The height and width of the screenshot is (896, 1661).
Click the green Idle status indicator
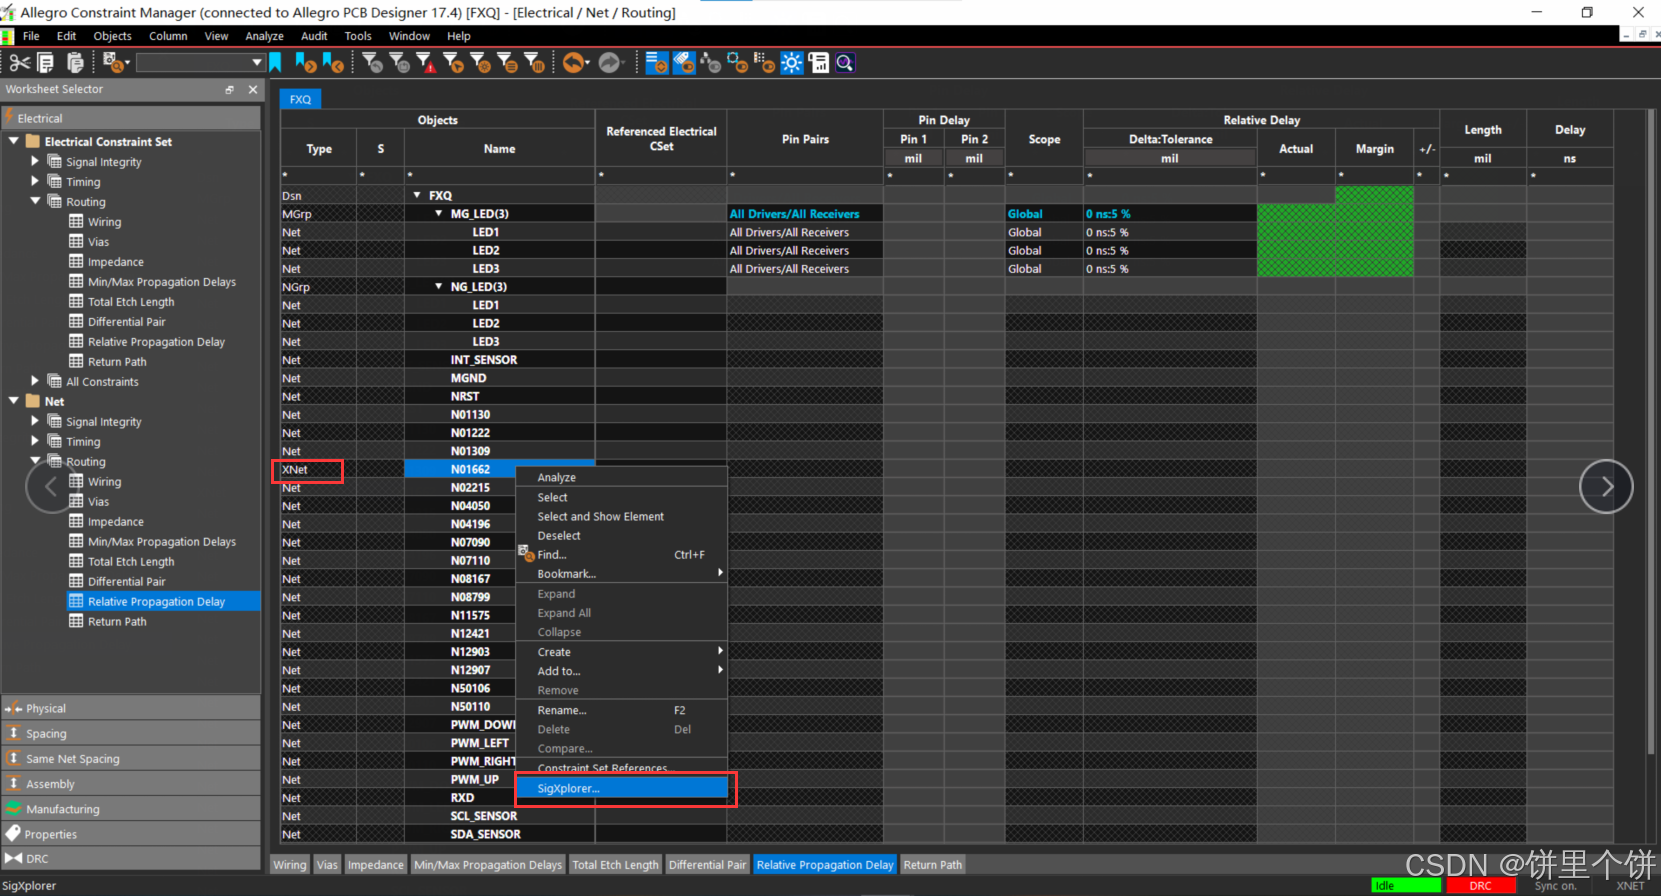(x=1406, y=886)
